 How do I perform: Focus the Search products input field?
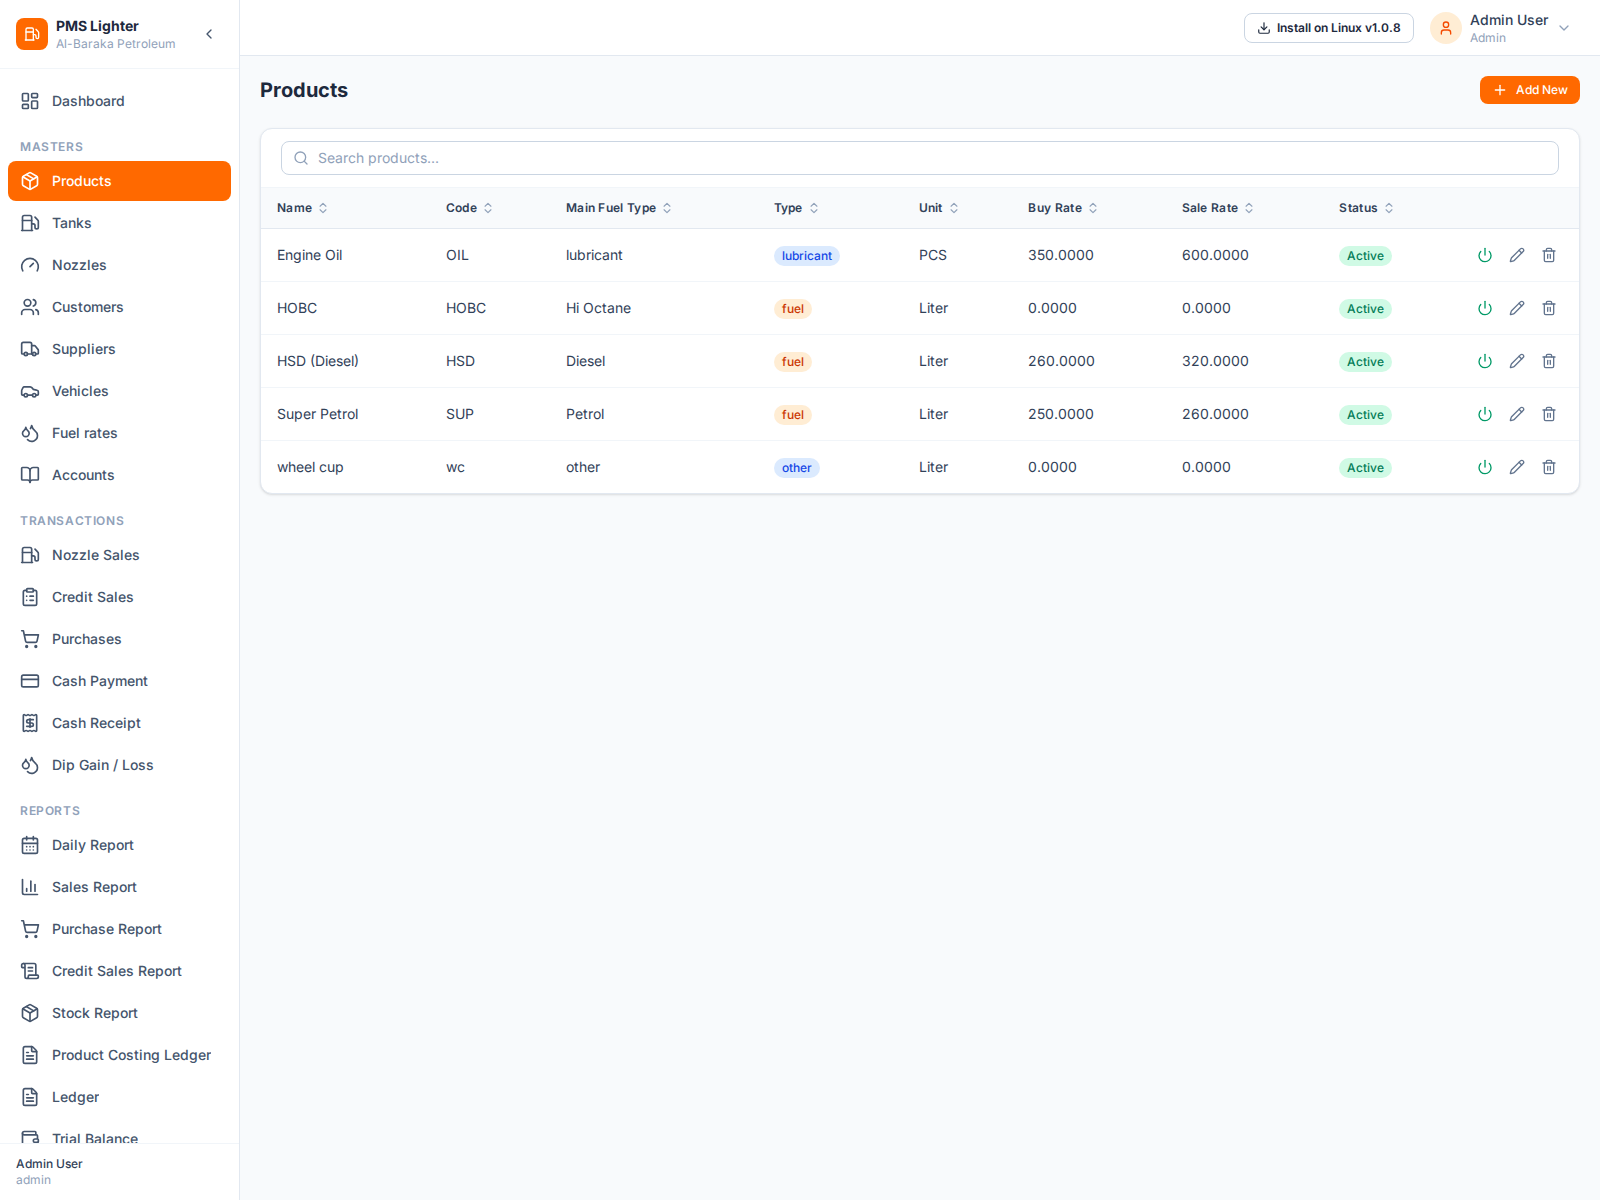(x=920, y=158)
